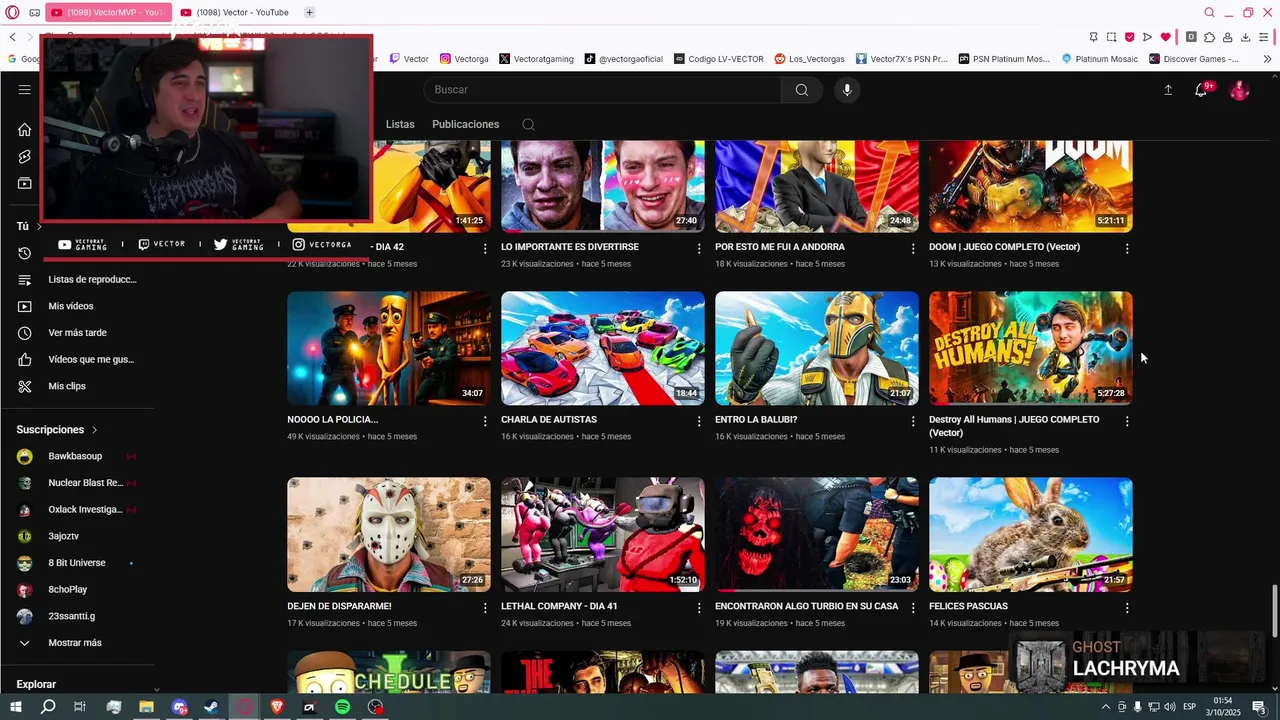The height and width of the screenshot is (720, 1280).
Task: Open Opera downloads icon
Action: click(1246, 37)
